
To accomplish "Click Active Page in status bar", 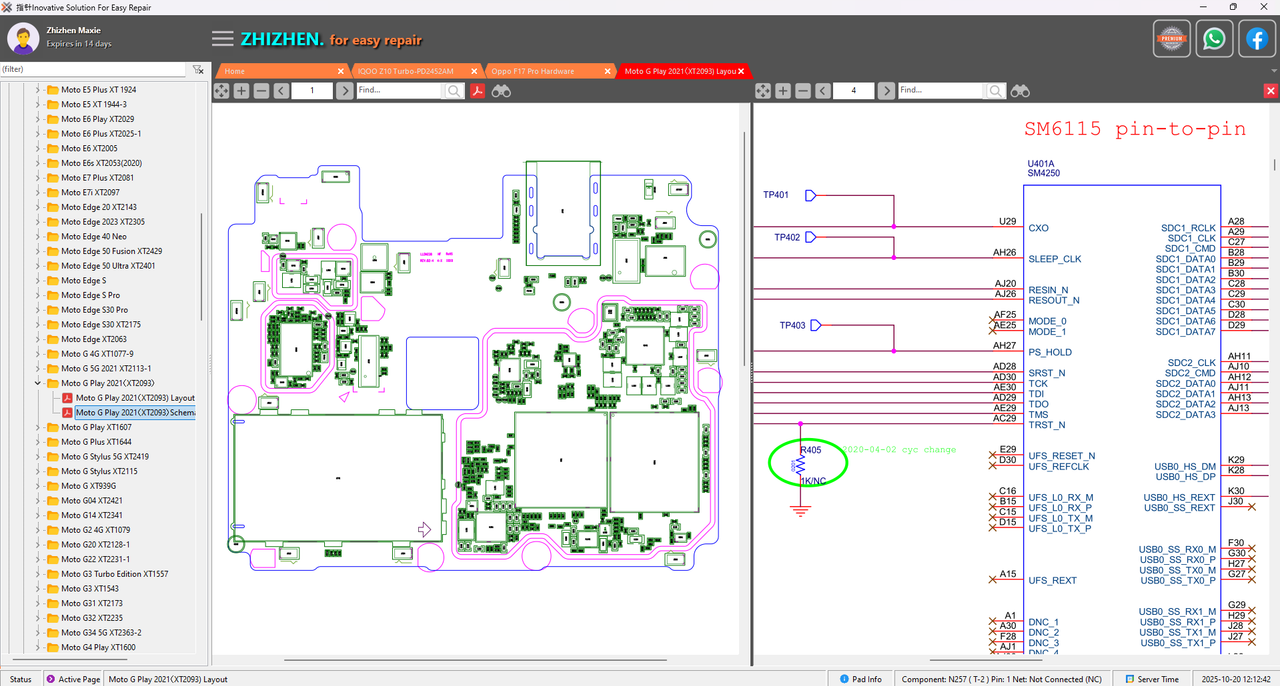I will coord(73,679).
